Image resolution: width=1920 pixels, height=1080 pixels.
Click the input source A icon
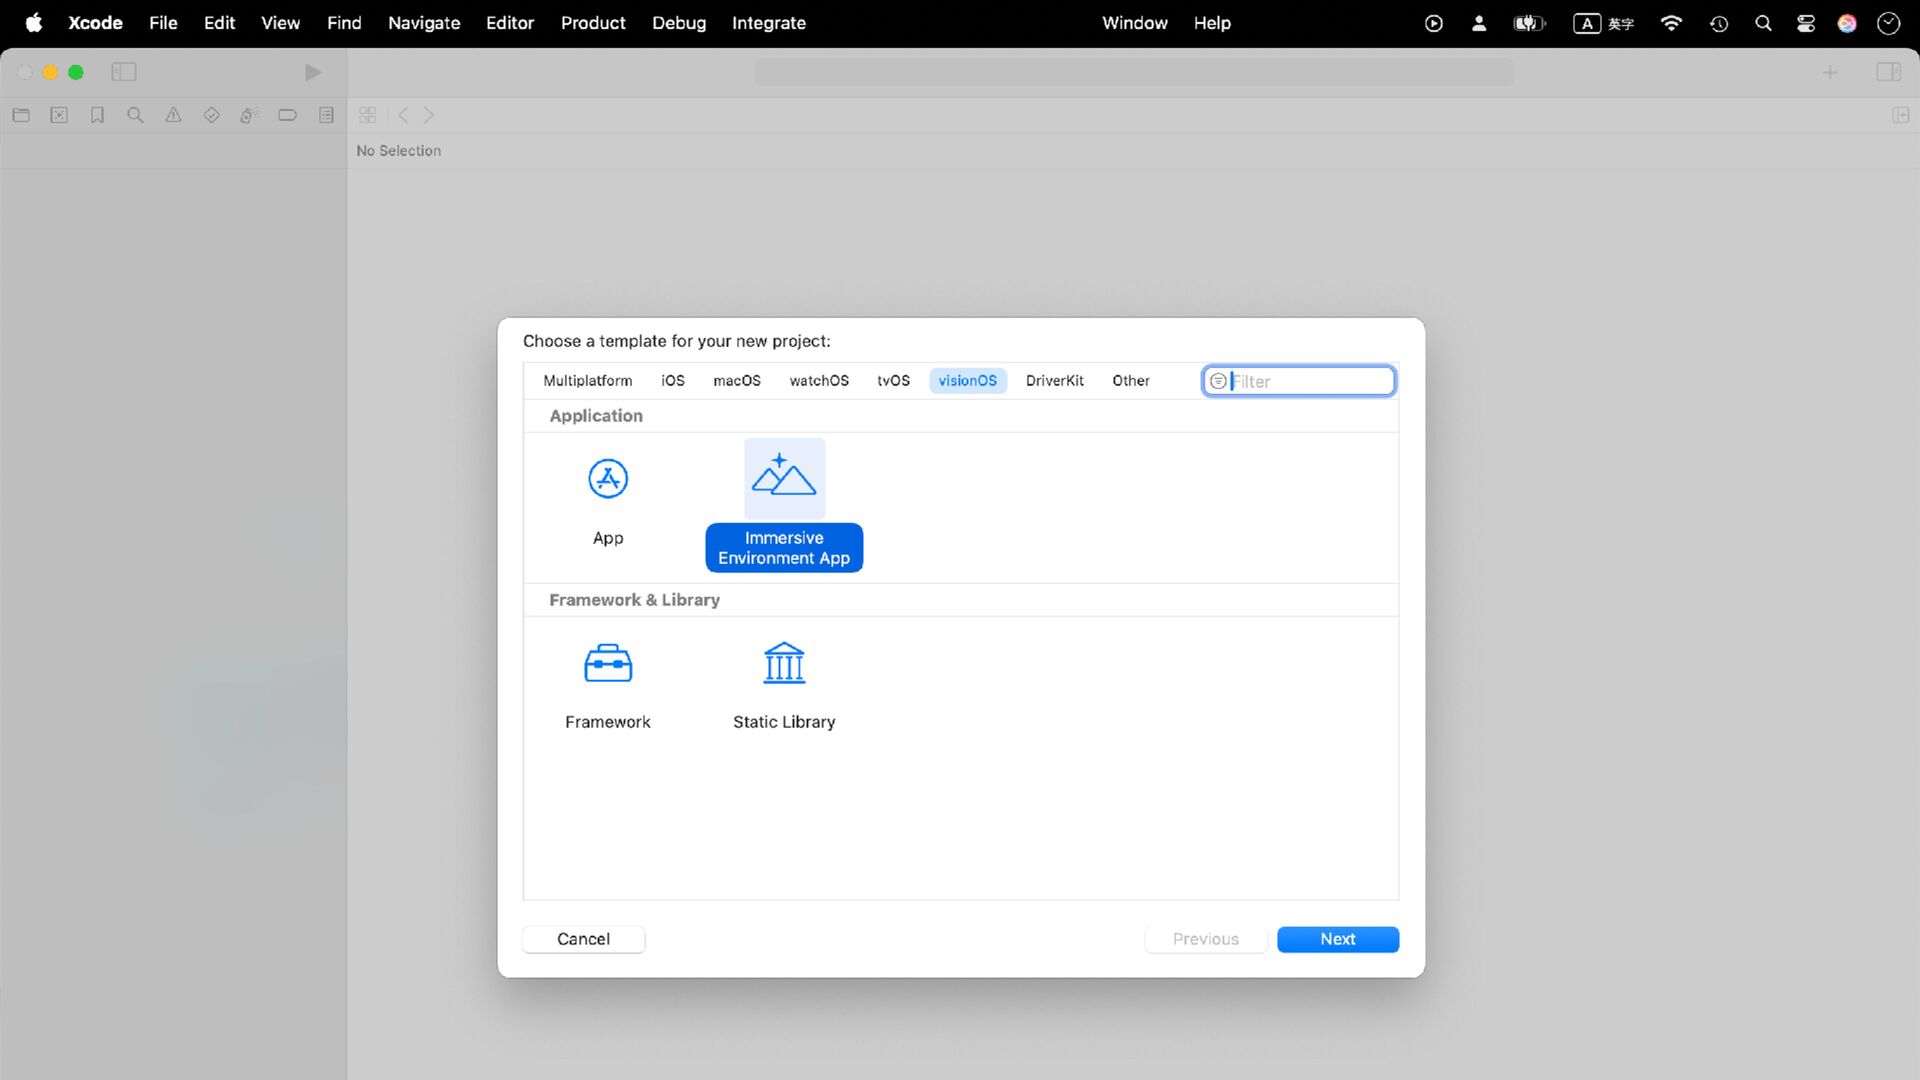(x=1587, y=23)
